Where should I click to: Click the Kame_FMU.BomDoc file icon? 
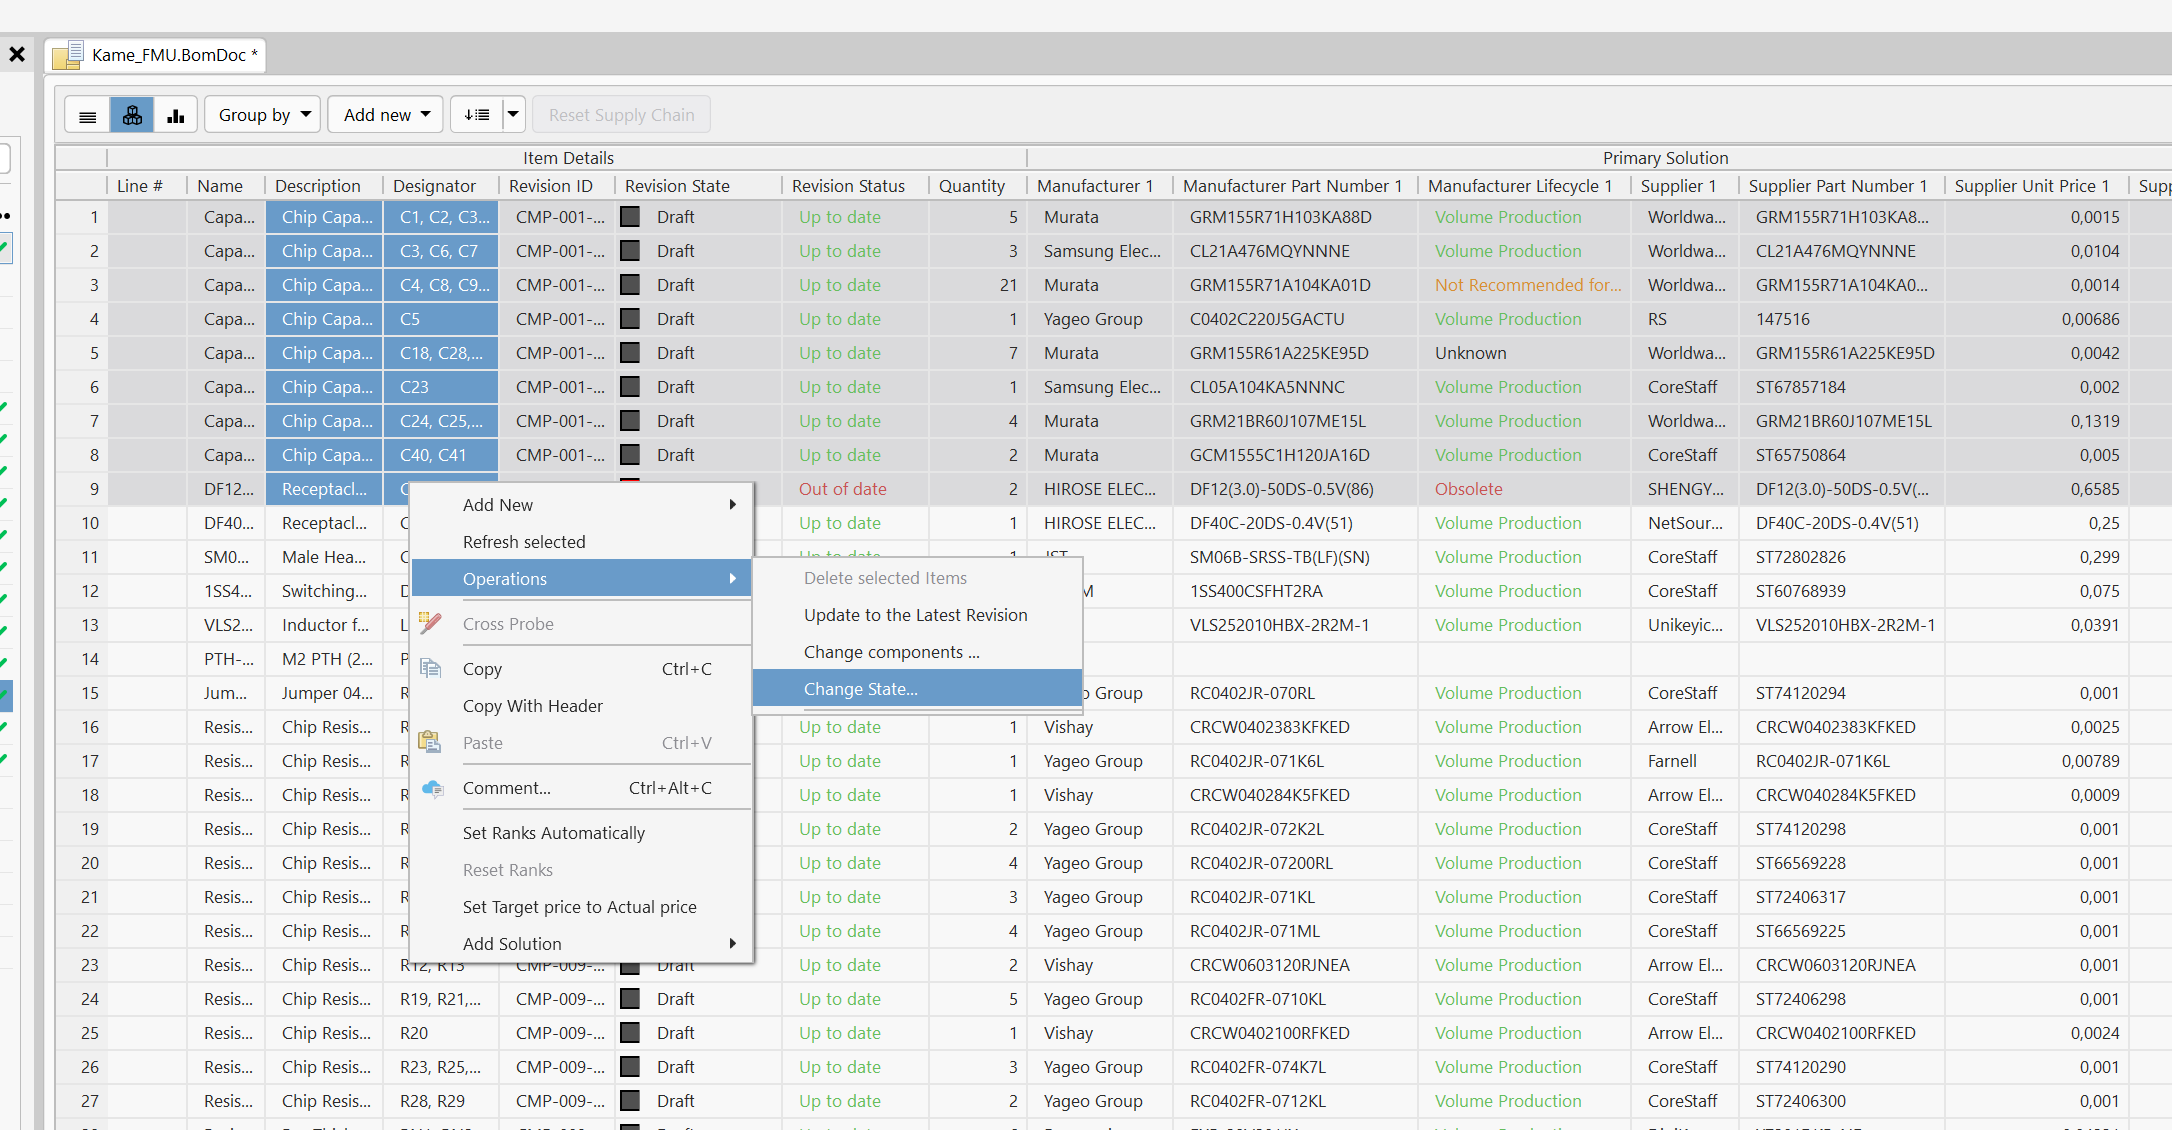(x=68, y=55)
